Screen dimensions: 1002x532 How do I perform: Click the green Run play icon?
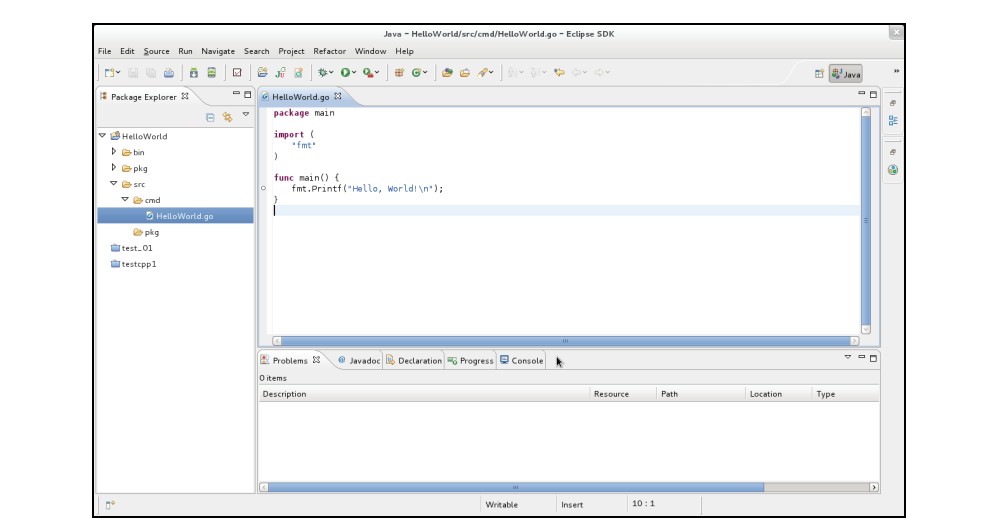pyautogui.click(x=345, y=73)
